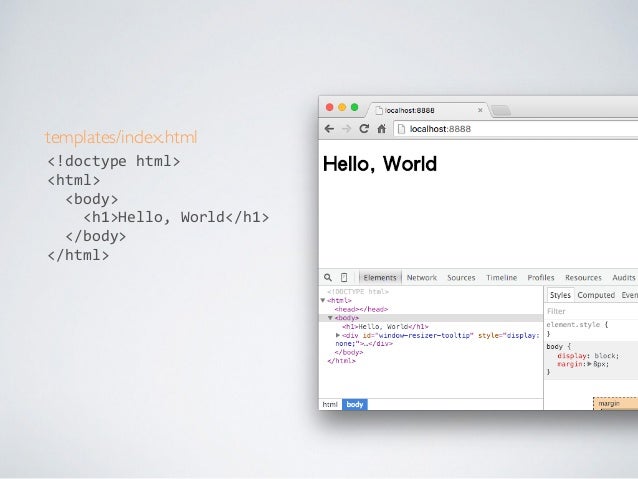Screen dimensions: 638x479
Task: Click the page icon in the address bar
Action: (x=401, y=129)
